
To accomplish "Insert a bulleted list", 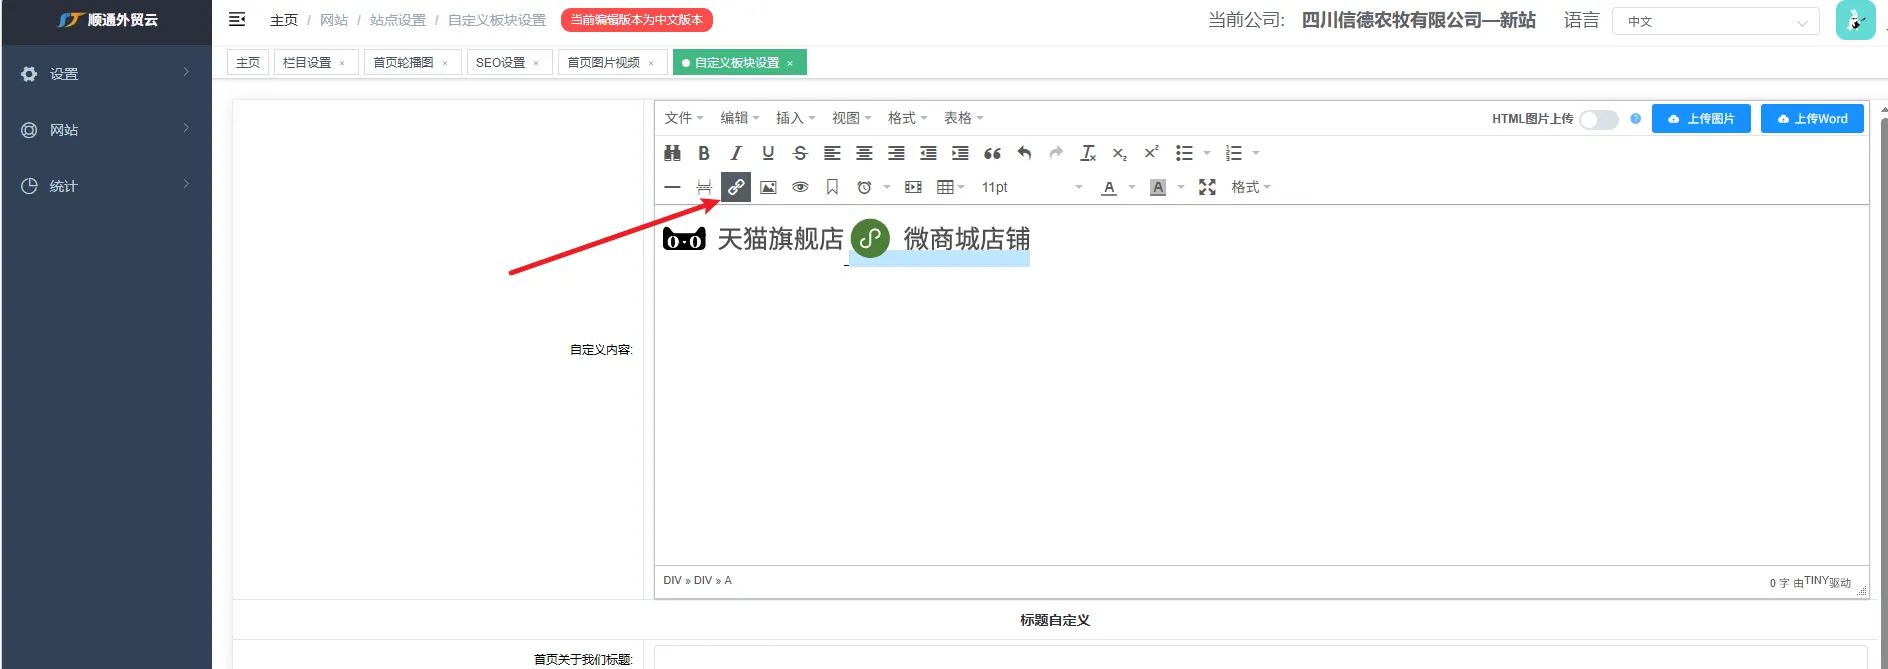I will 1184,153.
